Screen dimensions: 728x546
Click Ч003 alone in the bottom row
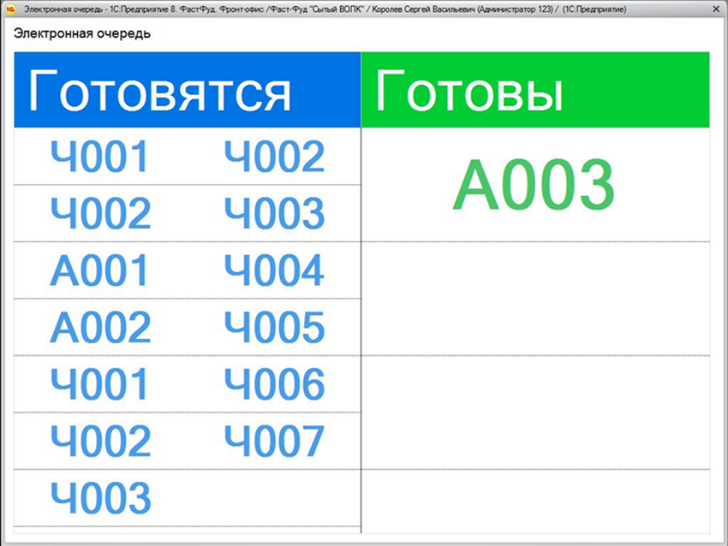coord(100,498)
